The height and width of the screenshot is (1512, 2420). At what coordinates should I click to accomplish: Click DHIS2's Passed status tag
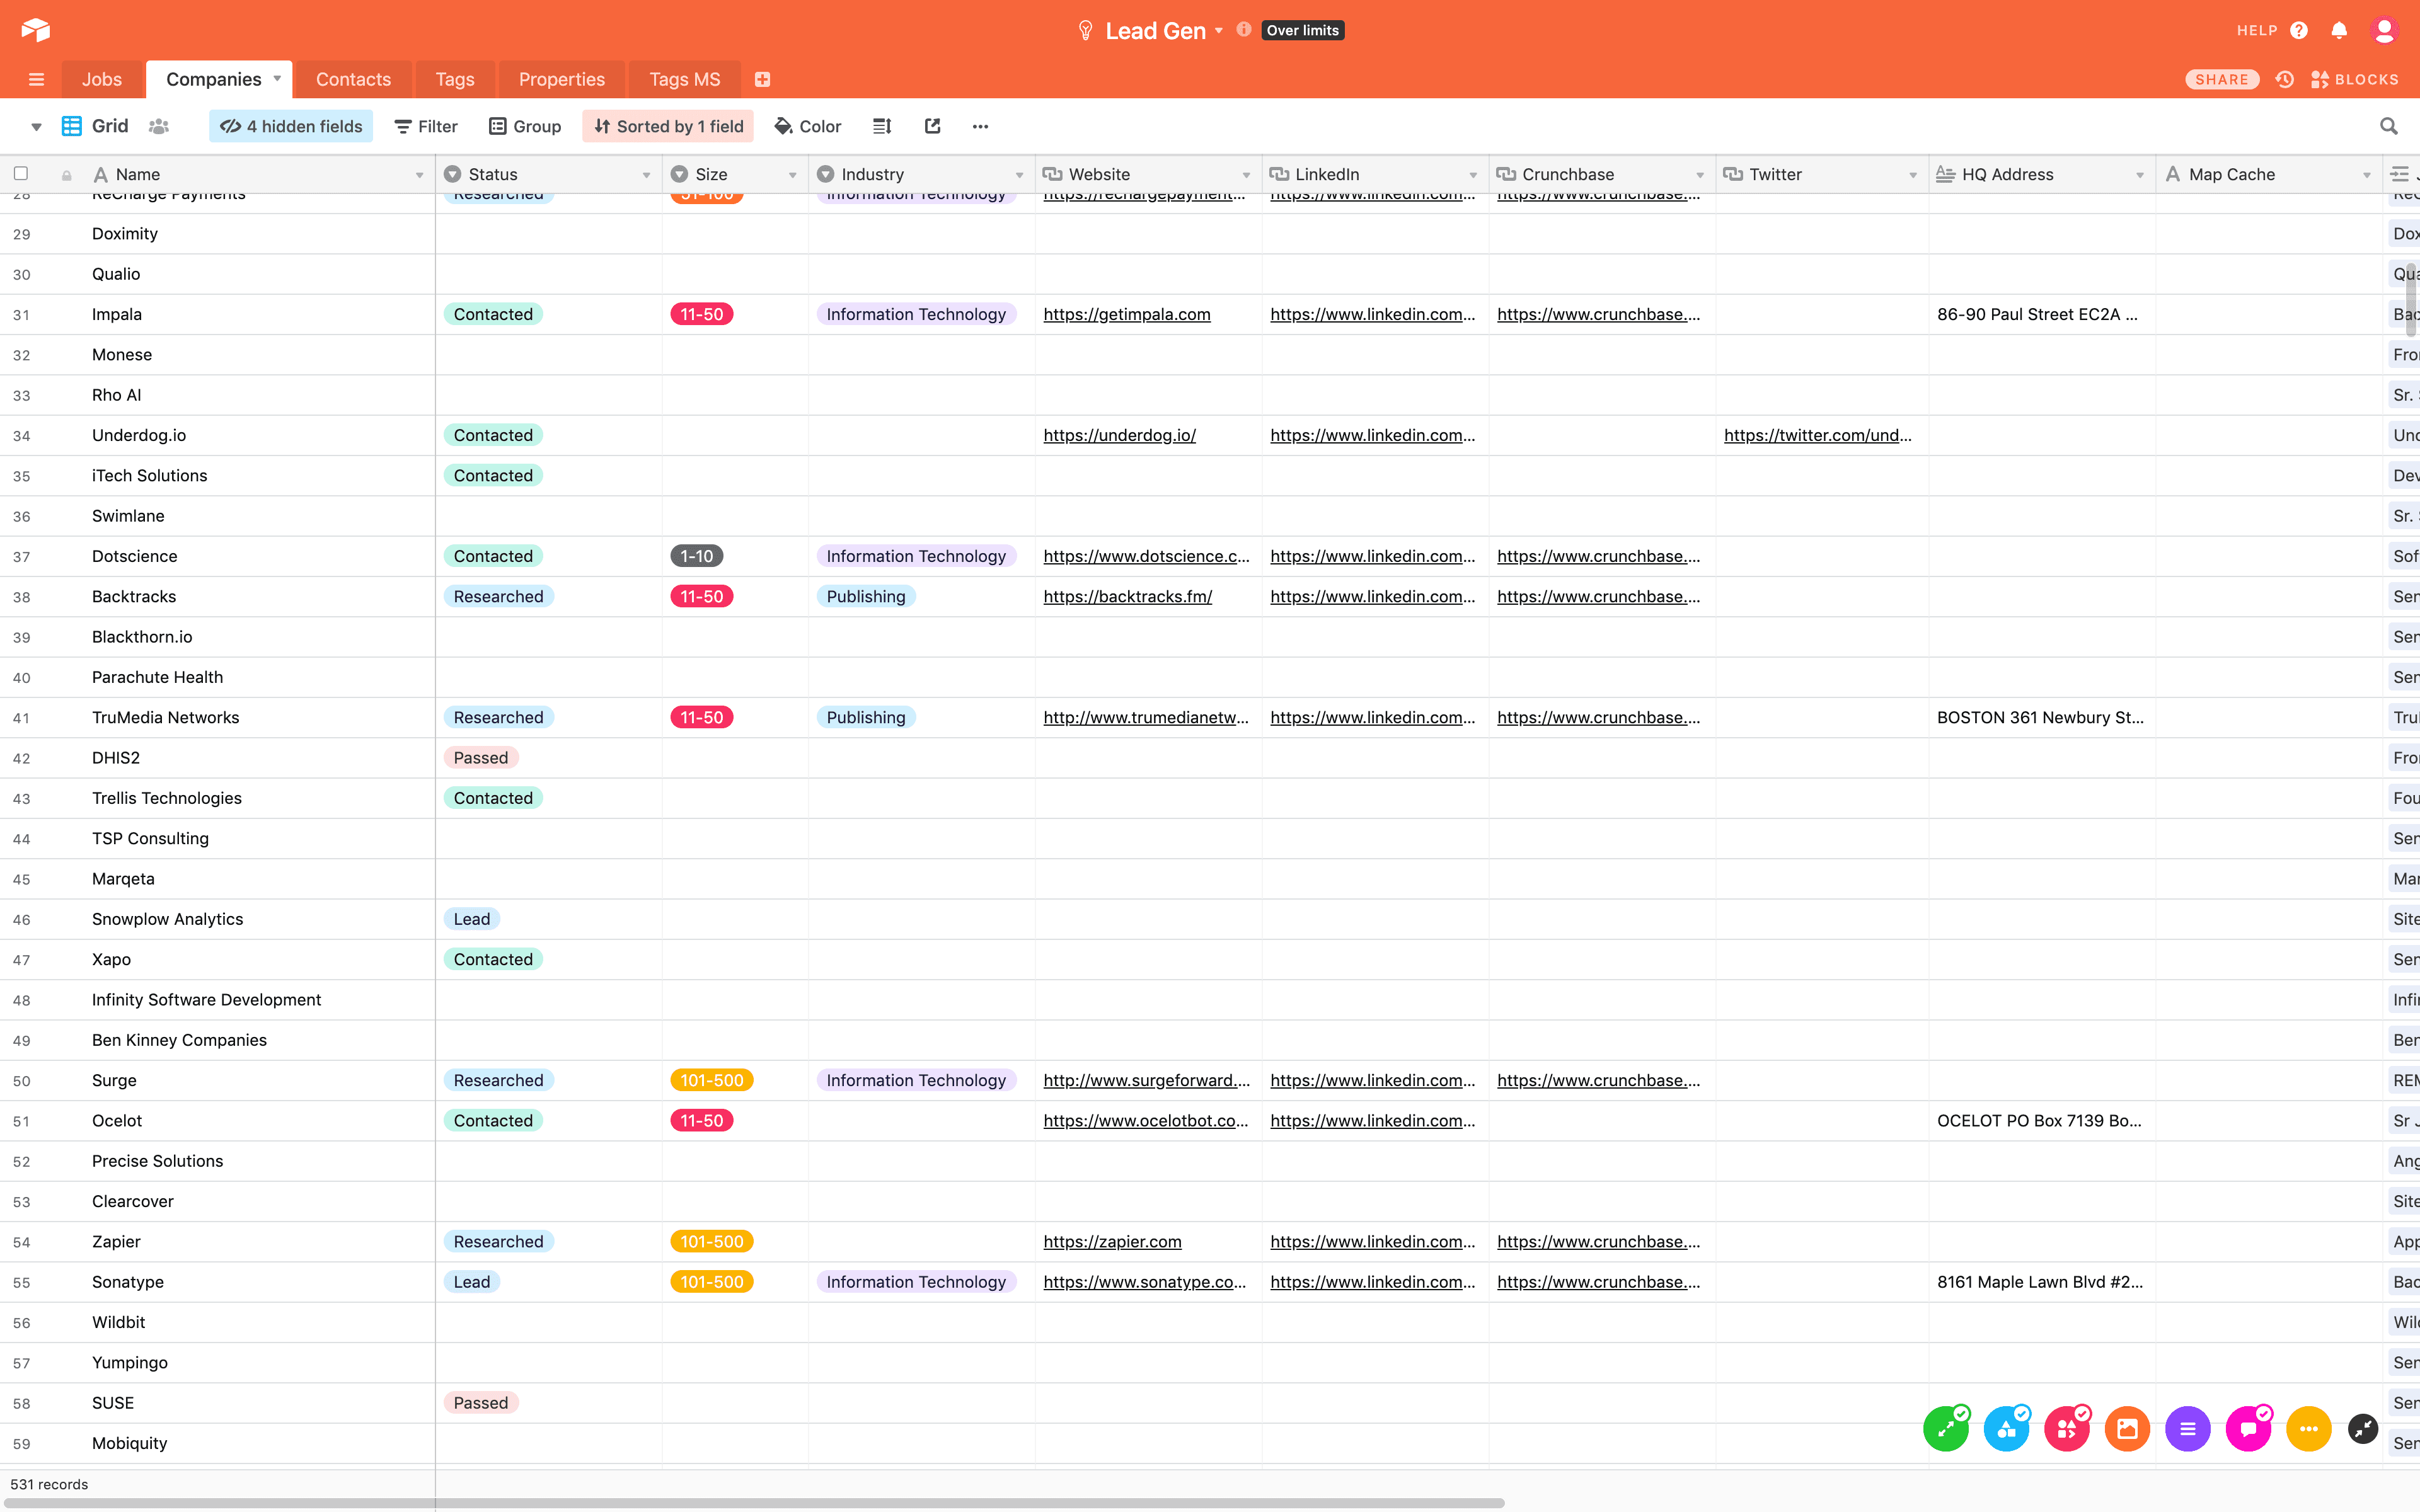point(480,758)
